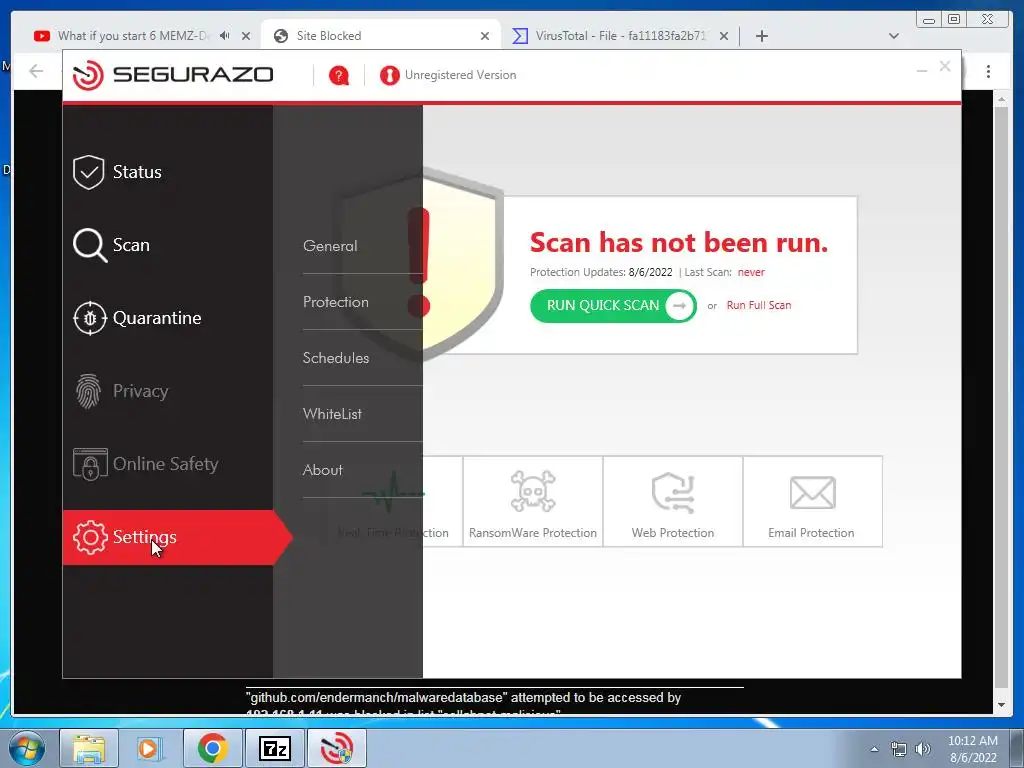Click the Email Protection envelope icon
This screenshot has width=1024, height=768.
[812, 492]
